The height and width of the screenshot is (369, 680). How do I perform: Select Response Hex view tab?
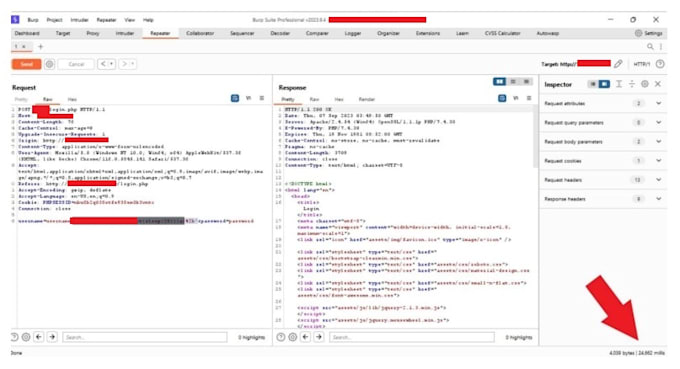[339, 99]
